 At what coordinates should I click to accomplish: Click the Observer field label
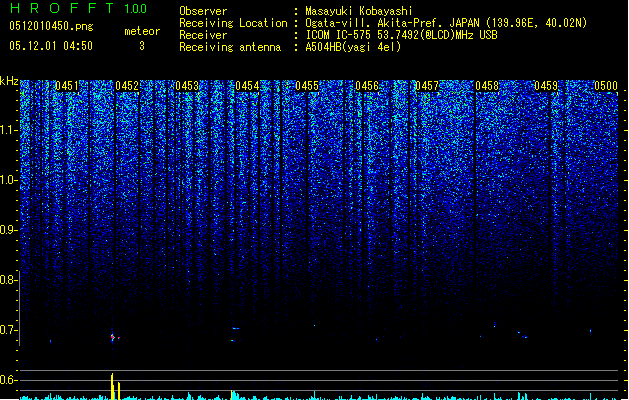pyautogui.click(x=203, y=11)
